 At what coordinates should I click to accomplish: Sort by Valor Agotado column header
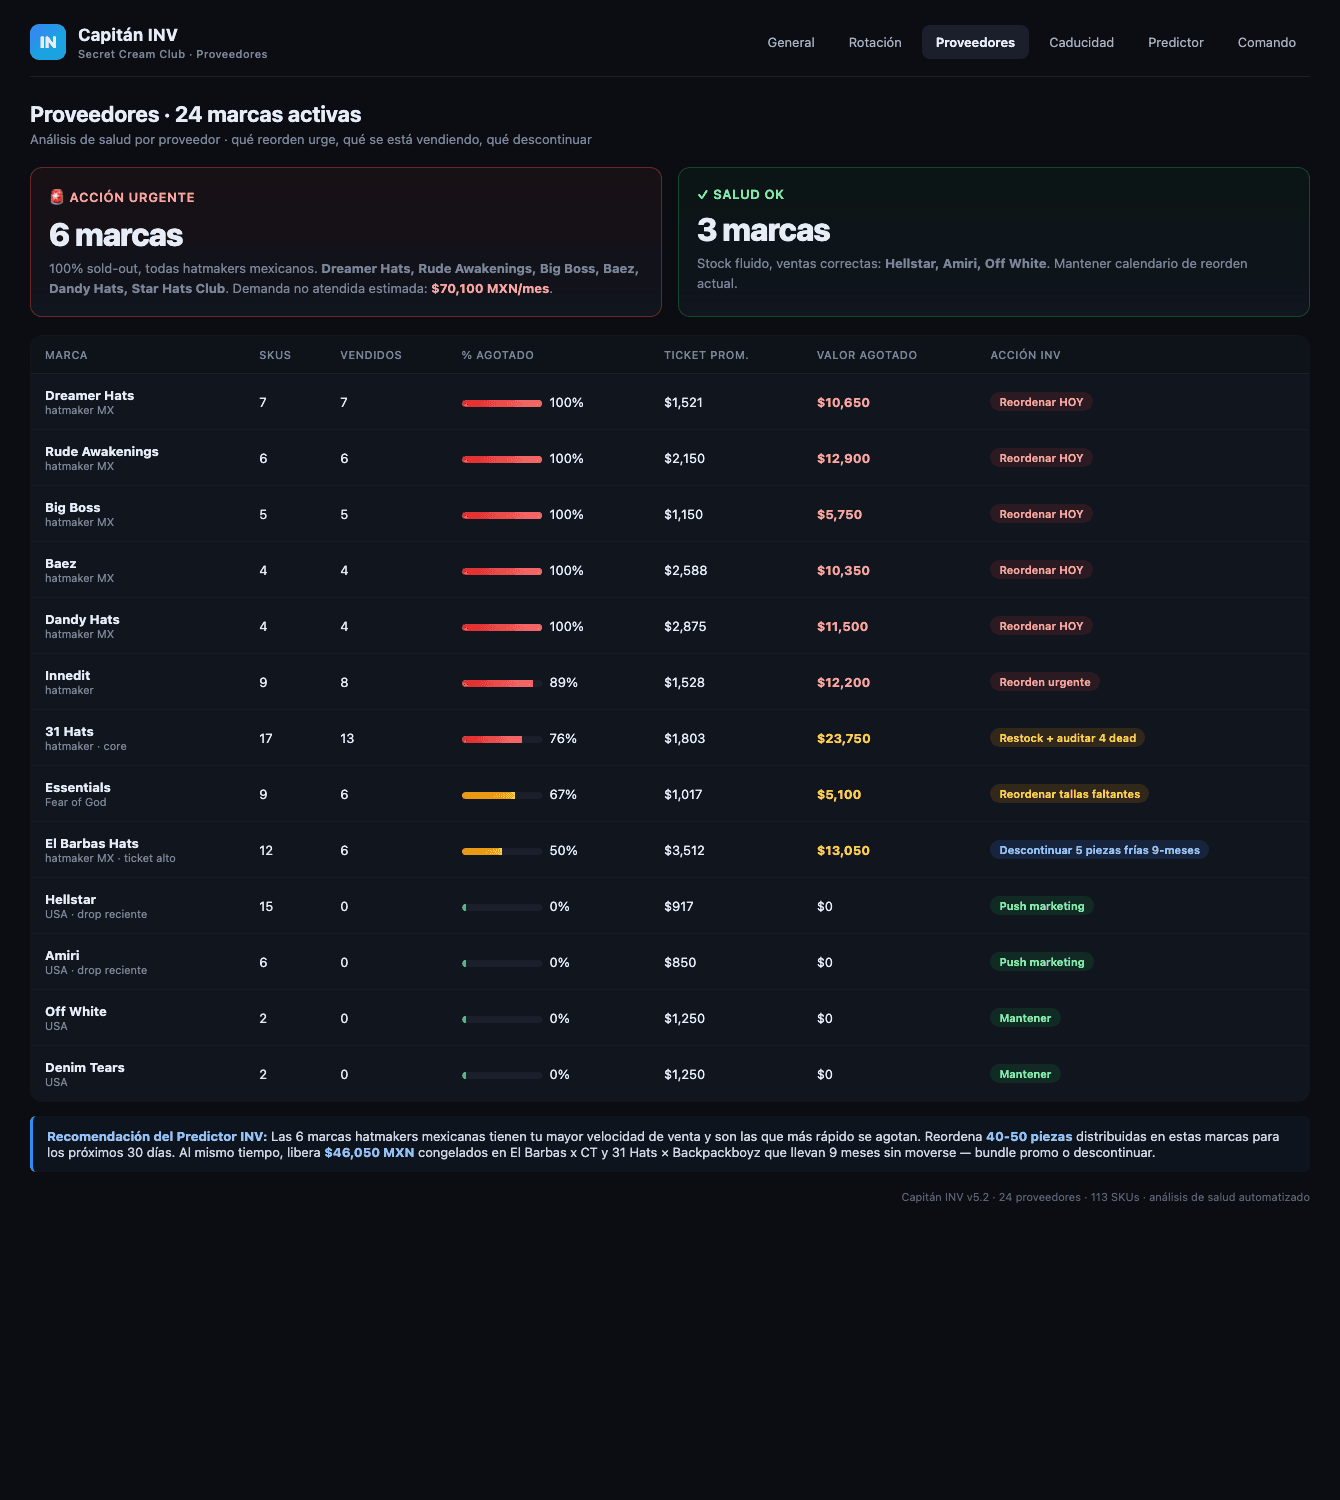[x=867, y=355]
